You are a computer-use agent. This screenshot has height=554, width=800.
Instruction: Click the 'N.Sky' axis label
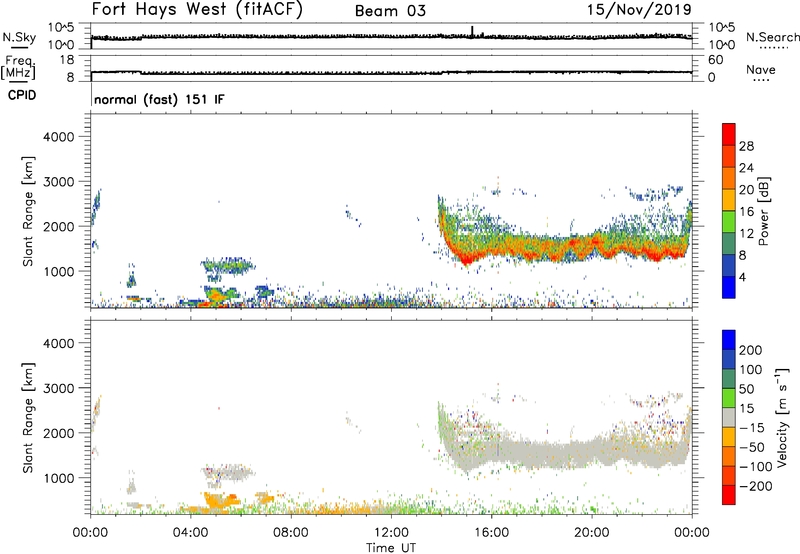pos(19,37)
